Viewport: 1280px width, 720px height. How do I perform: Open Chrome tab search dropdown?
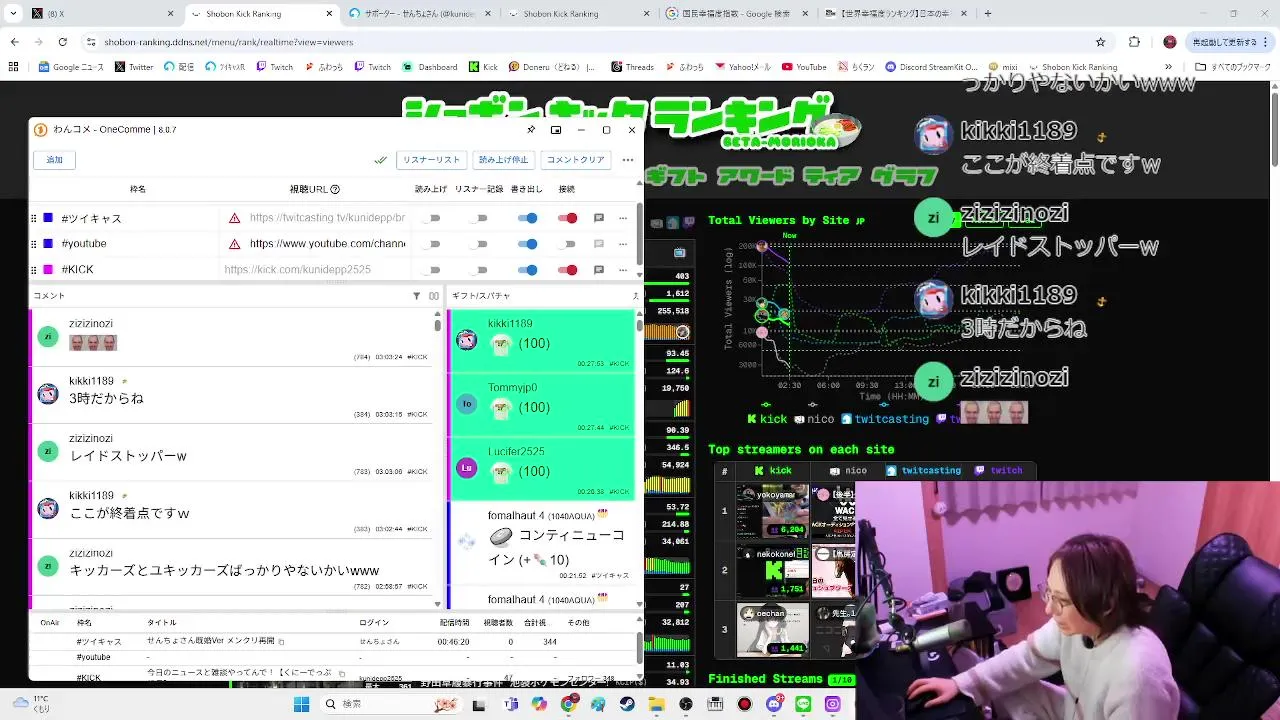coord(13,14)
